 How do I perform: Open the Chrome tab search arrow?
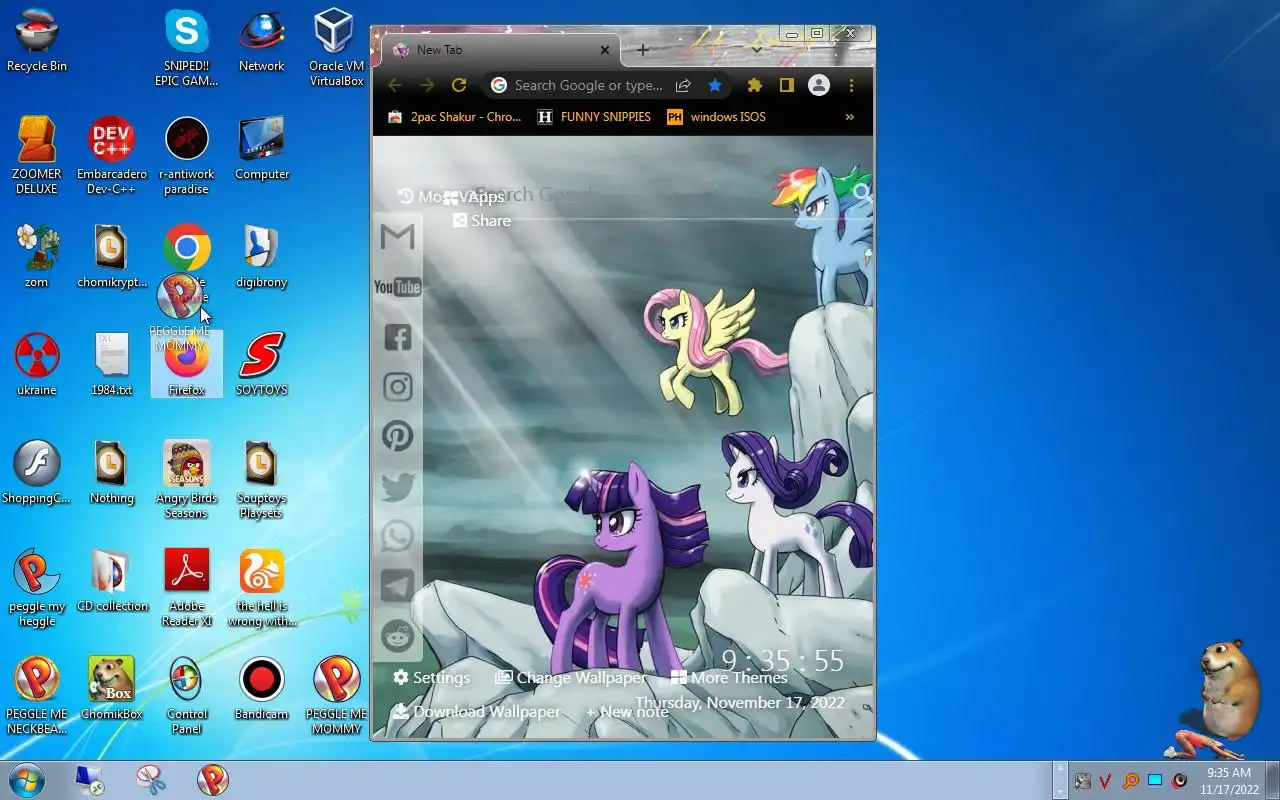pyautogui.click(x=757, y=49)
